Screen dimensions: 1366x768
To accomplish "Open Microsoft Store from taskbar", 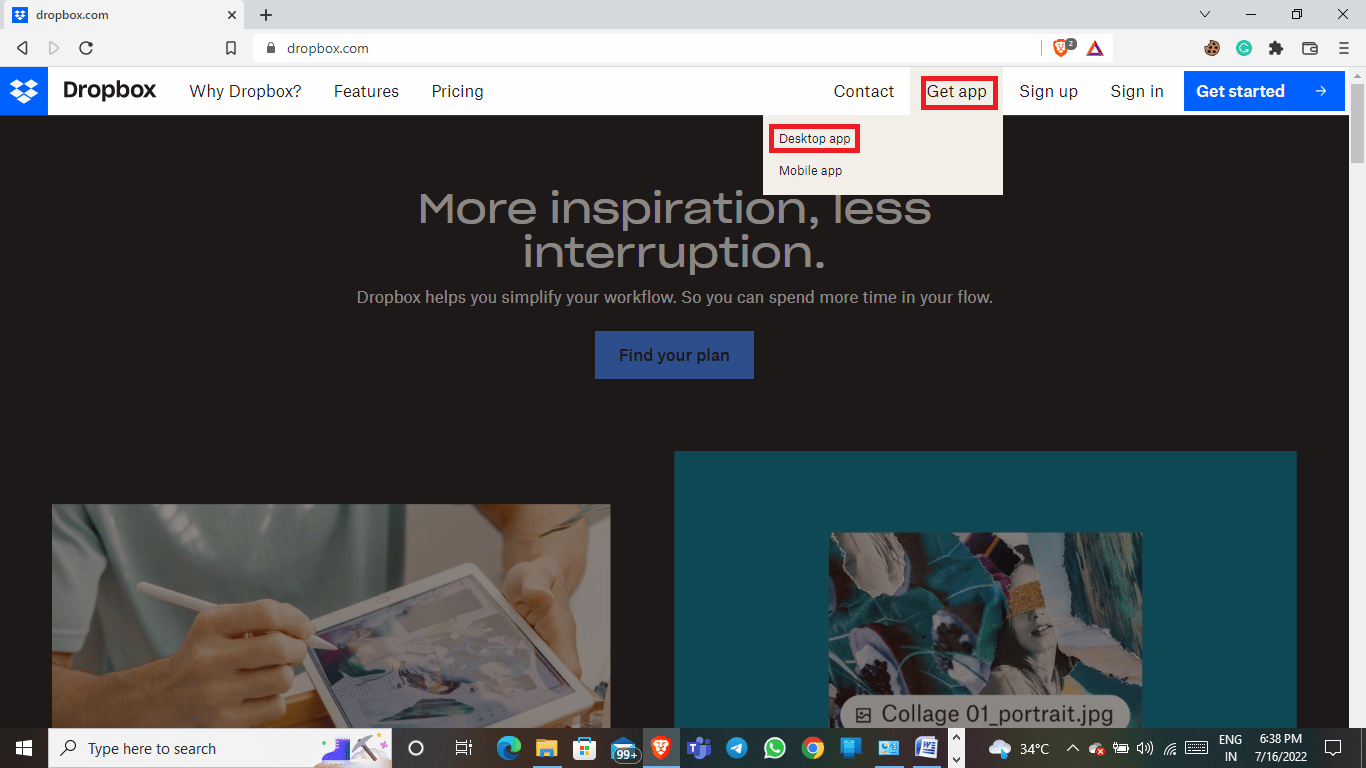I will [x=585, y=748].
